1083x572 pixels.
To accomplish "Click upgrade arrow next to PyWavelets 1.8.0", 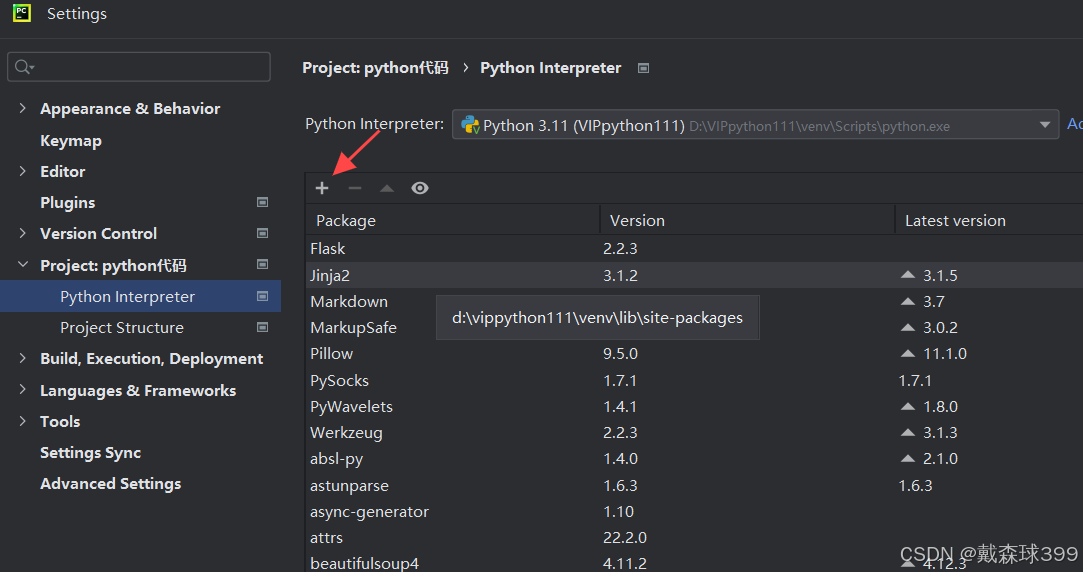I will tap(908, 407).
